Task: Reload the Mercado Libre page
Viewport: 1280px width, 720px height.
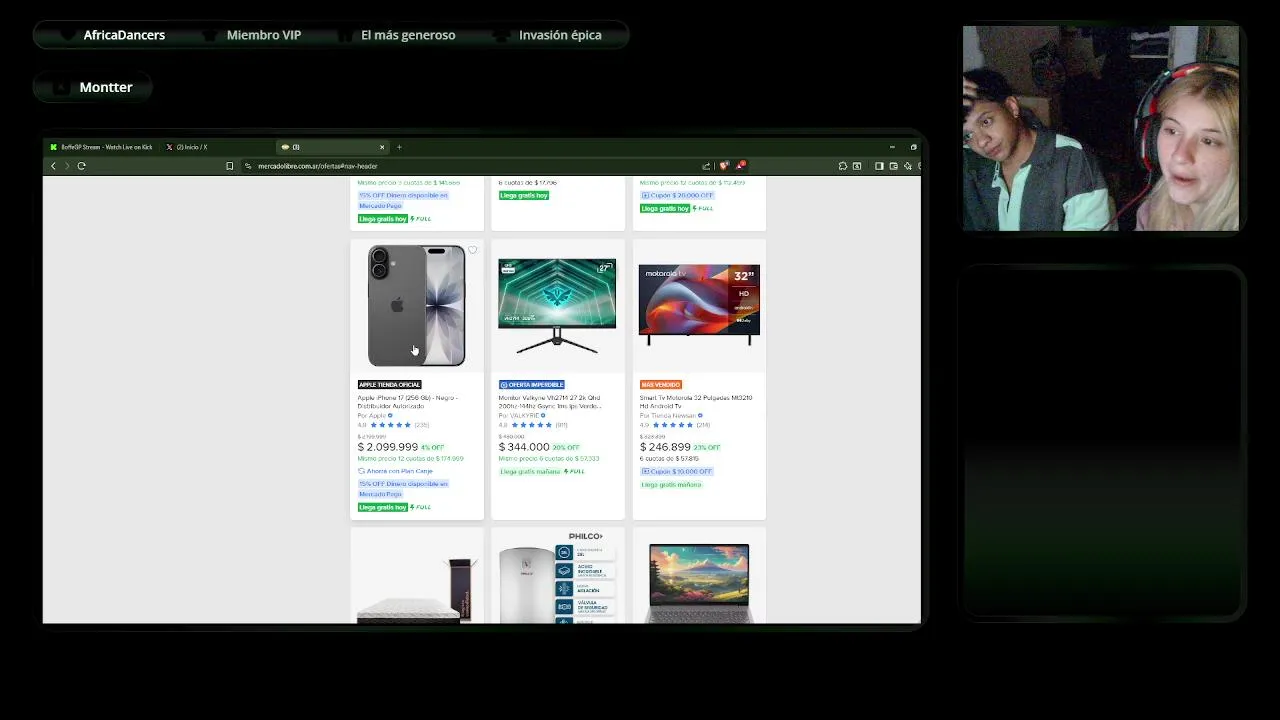Action: tap(81, 166)
